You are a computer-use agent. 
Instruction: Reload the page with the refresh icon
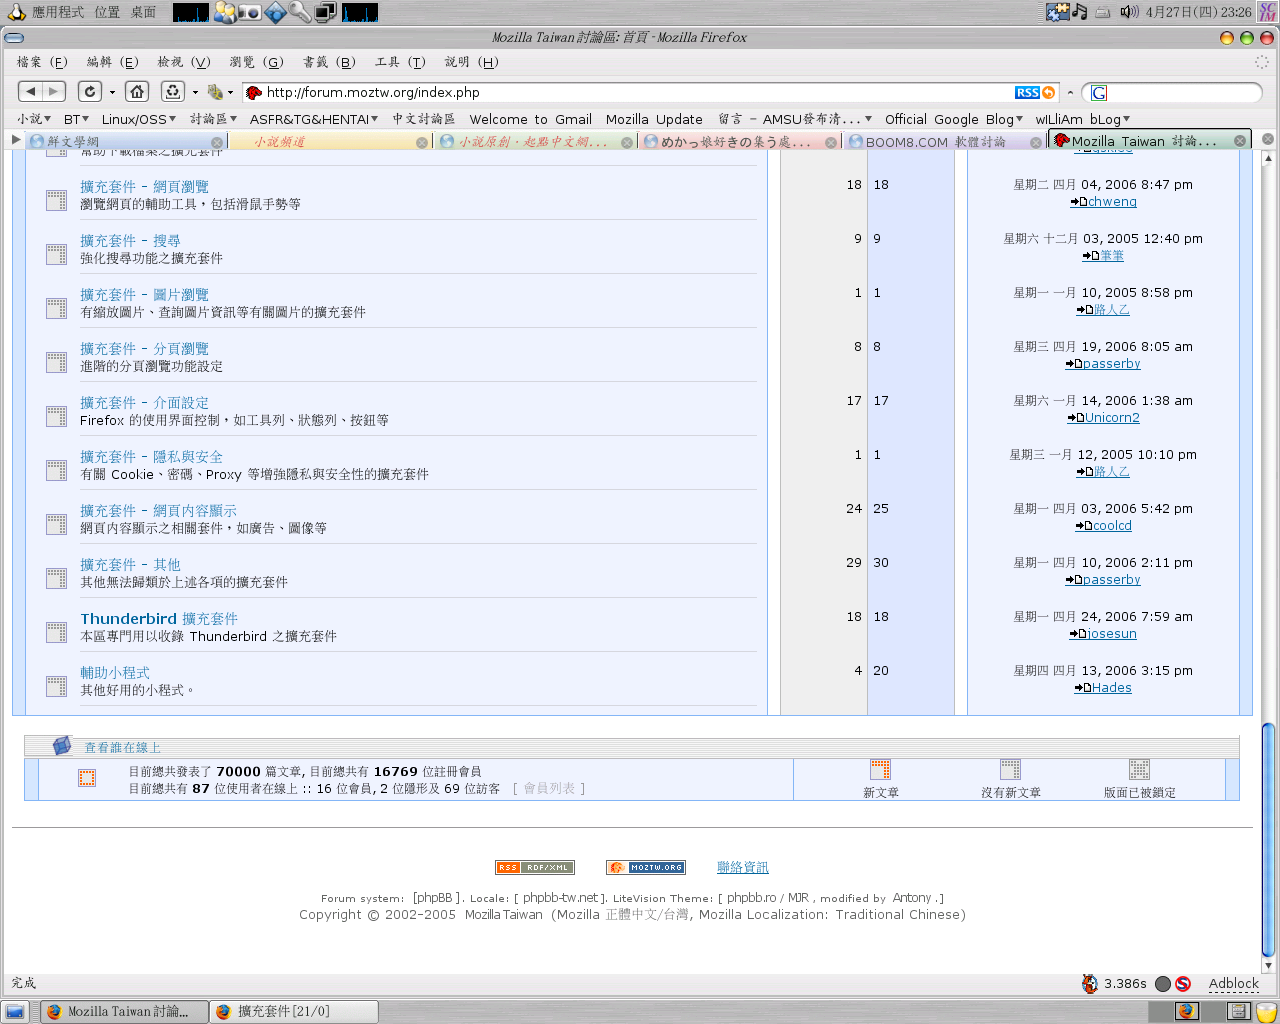pos(90,91)
